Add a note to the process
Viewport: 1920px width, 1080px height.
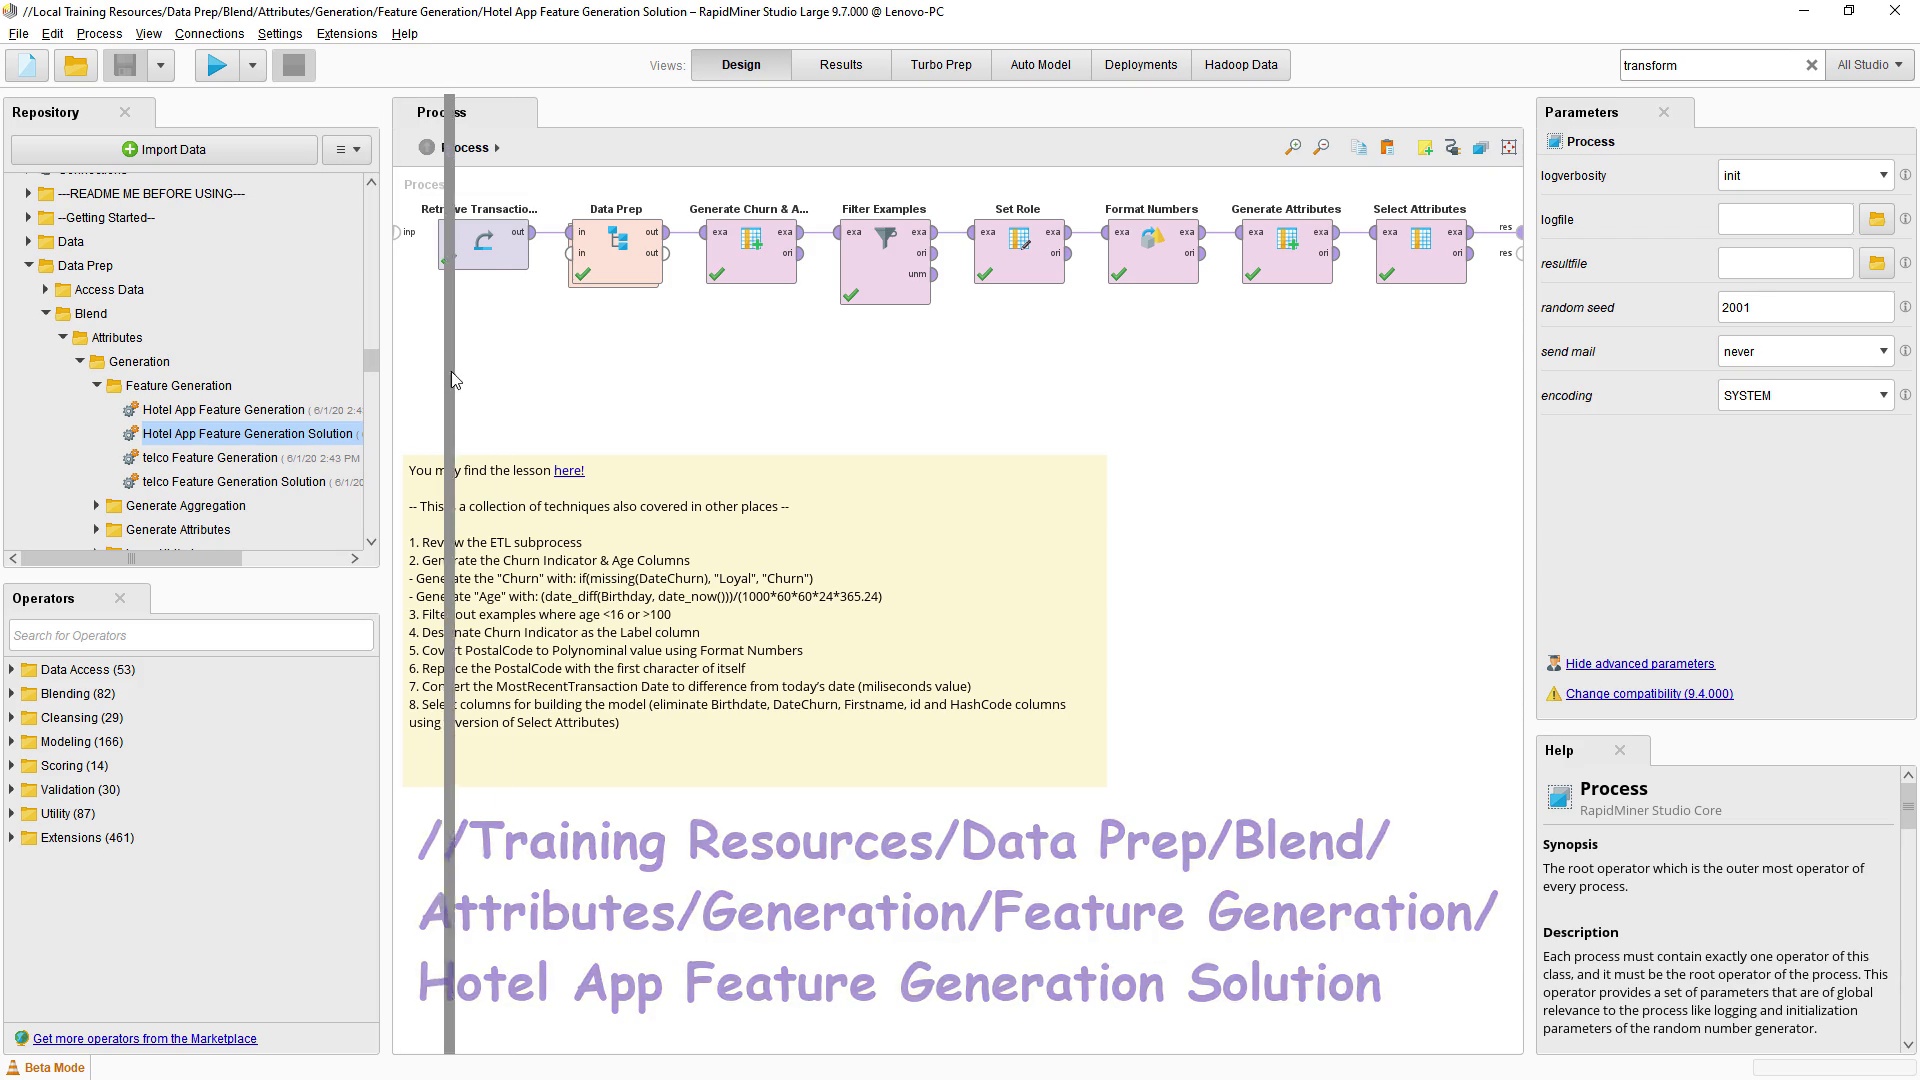pos(1425,148)
